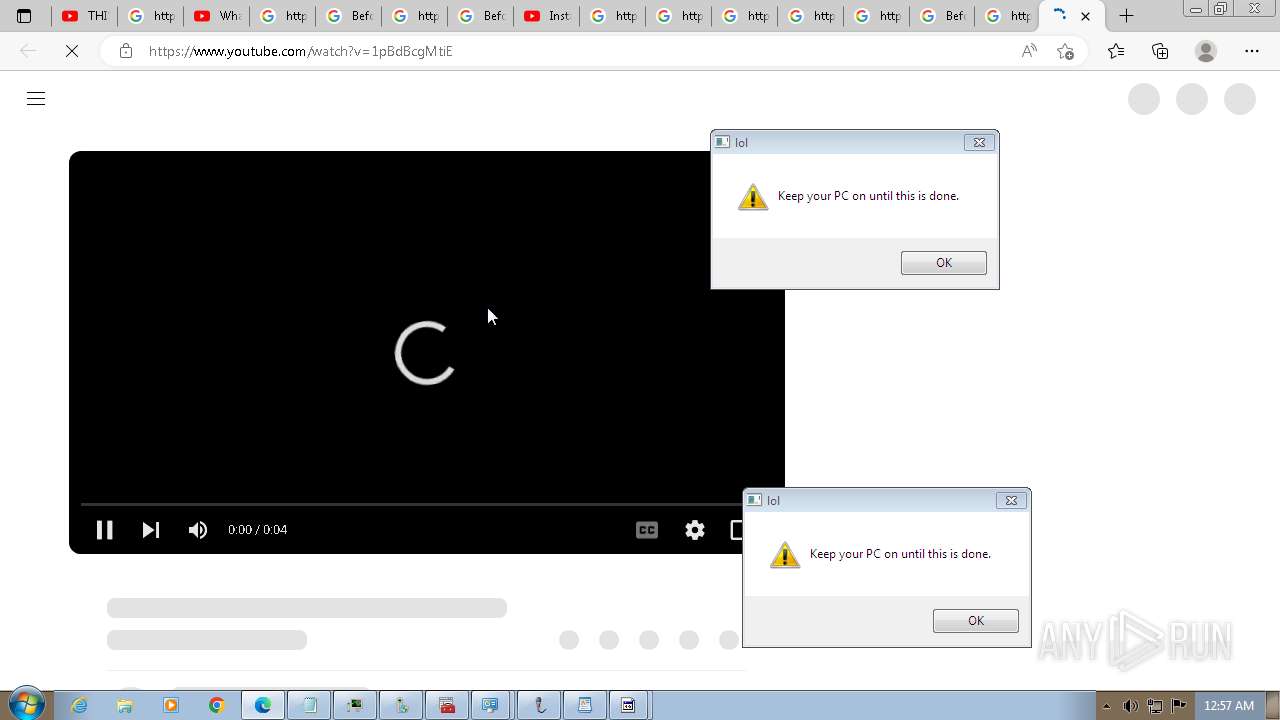Open the Favorites list
This screenshot has height=720, width=1280.
coord(1116,51)
